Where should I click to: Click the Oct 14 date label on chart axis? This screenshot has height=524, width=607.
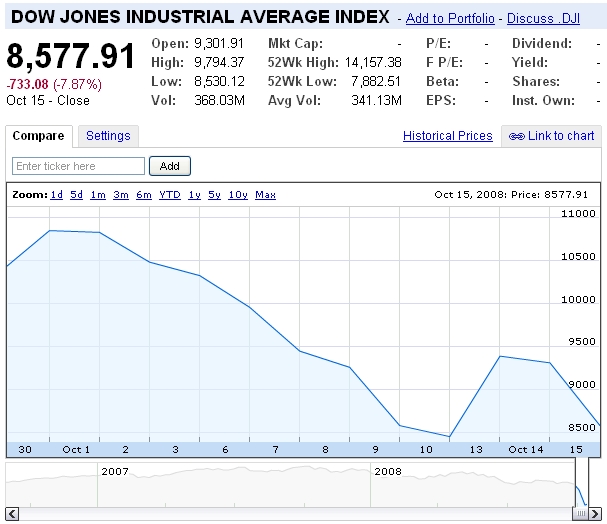coord(526,450)
